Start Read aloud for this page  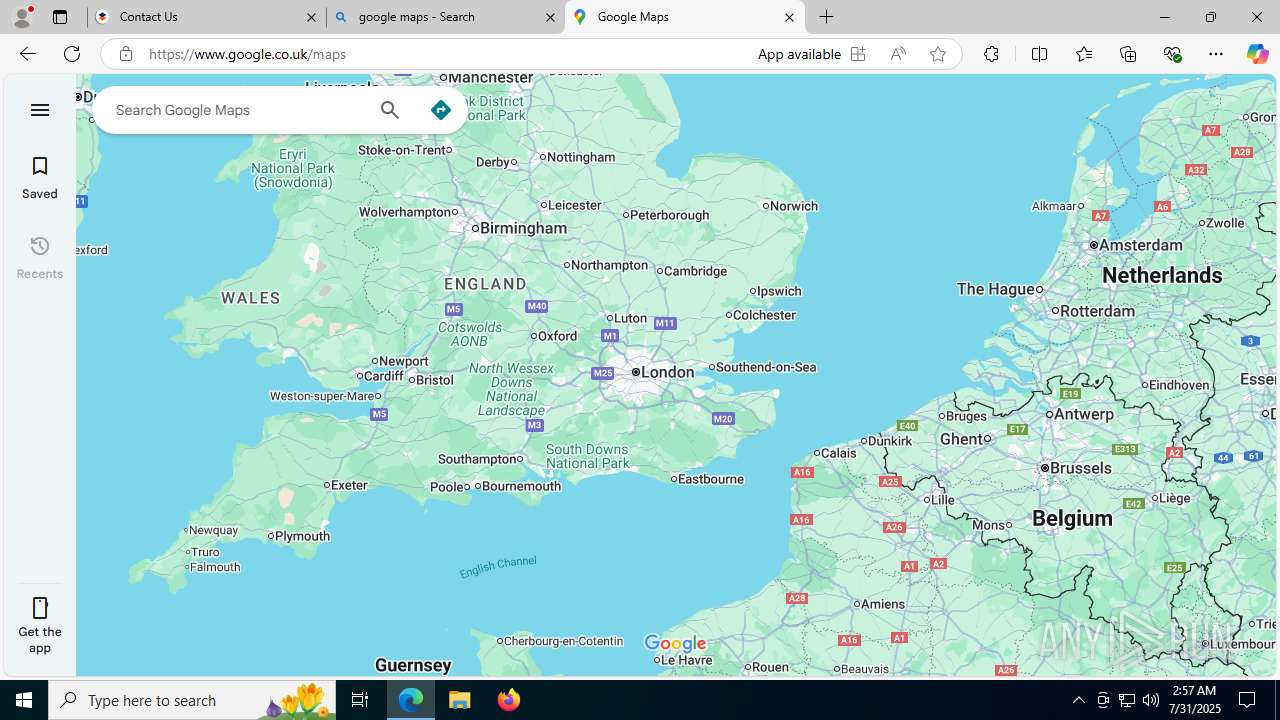click(898, 54)
